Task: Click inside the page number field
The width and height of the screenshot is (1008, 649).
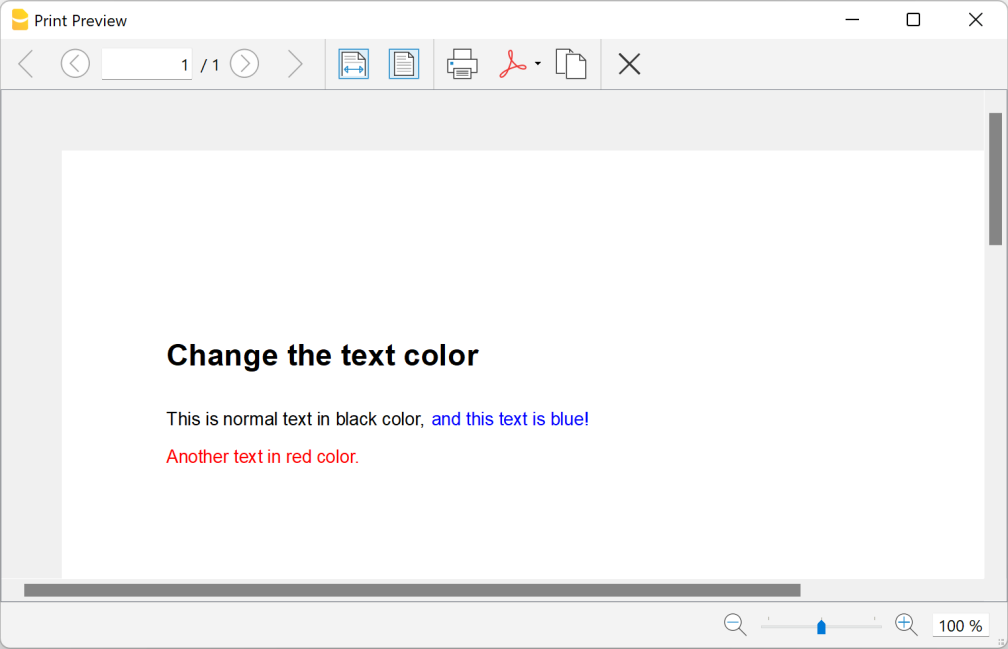Action: point(146,63)
